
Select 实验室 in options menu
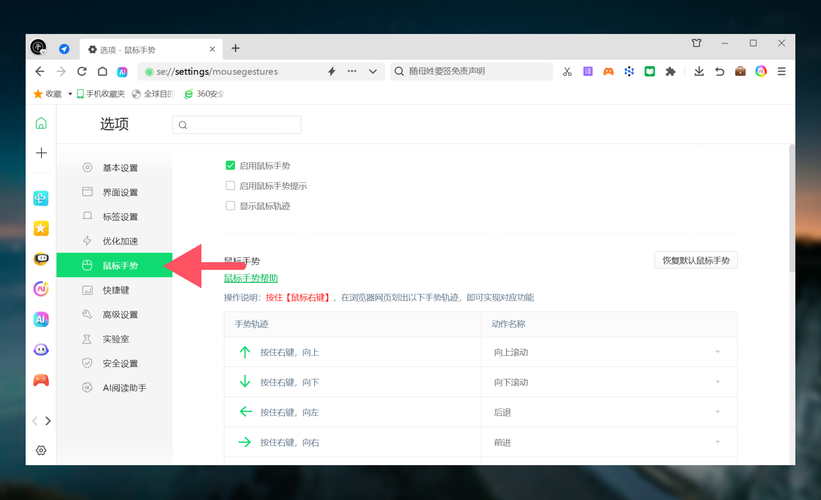115,339
